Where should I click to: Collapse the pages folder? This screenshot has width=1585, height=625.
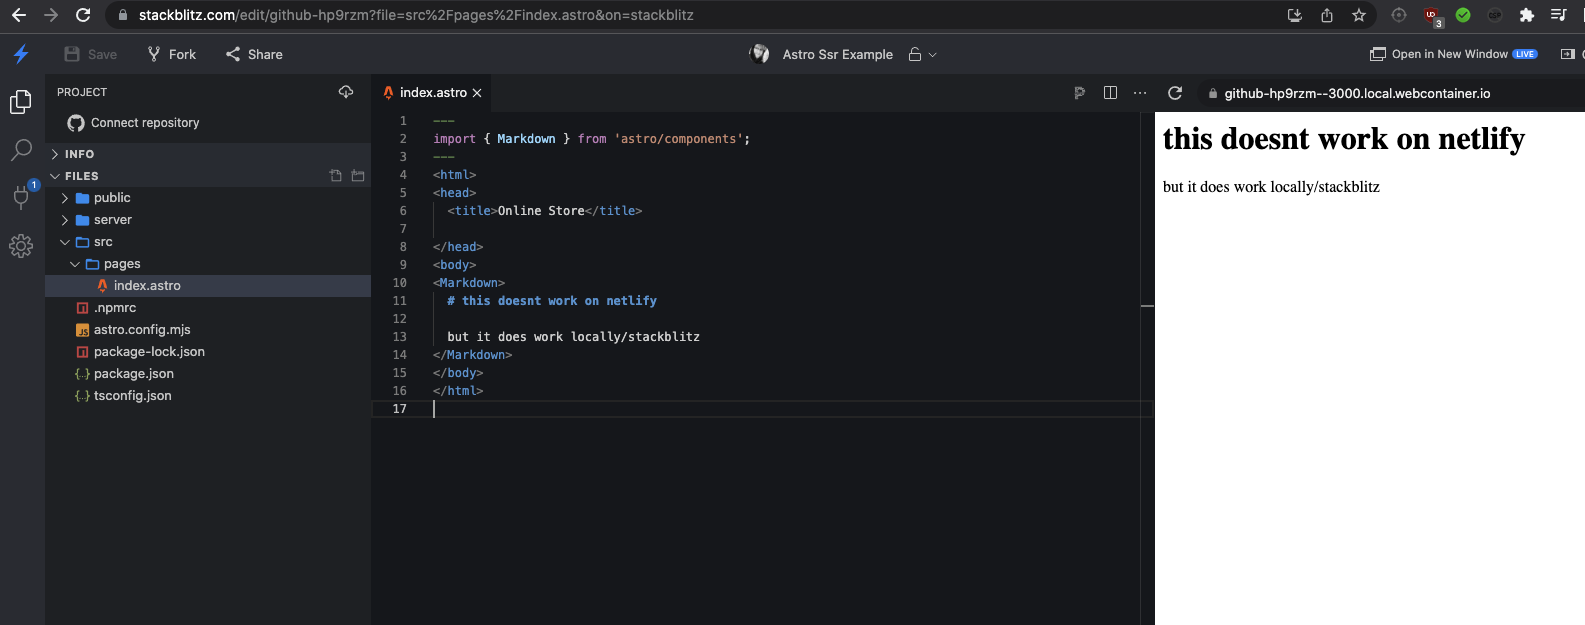click(208, 264)
